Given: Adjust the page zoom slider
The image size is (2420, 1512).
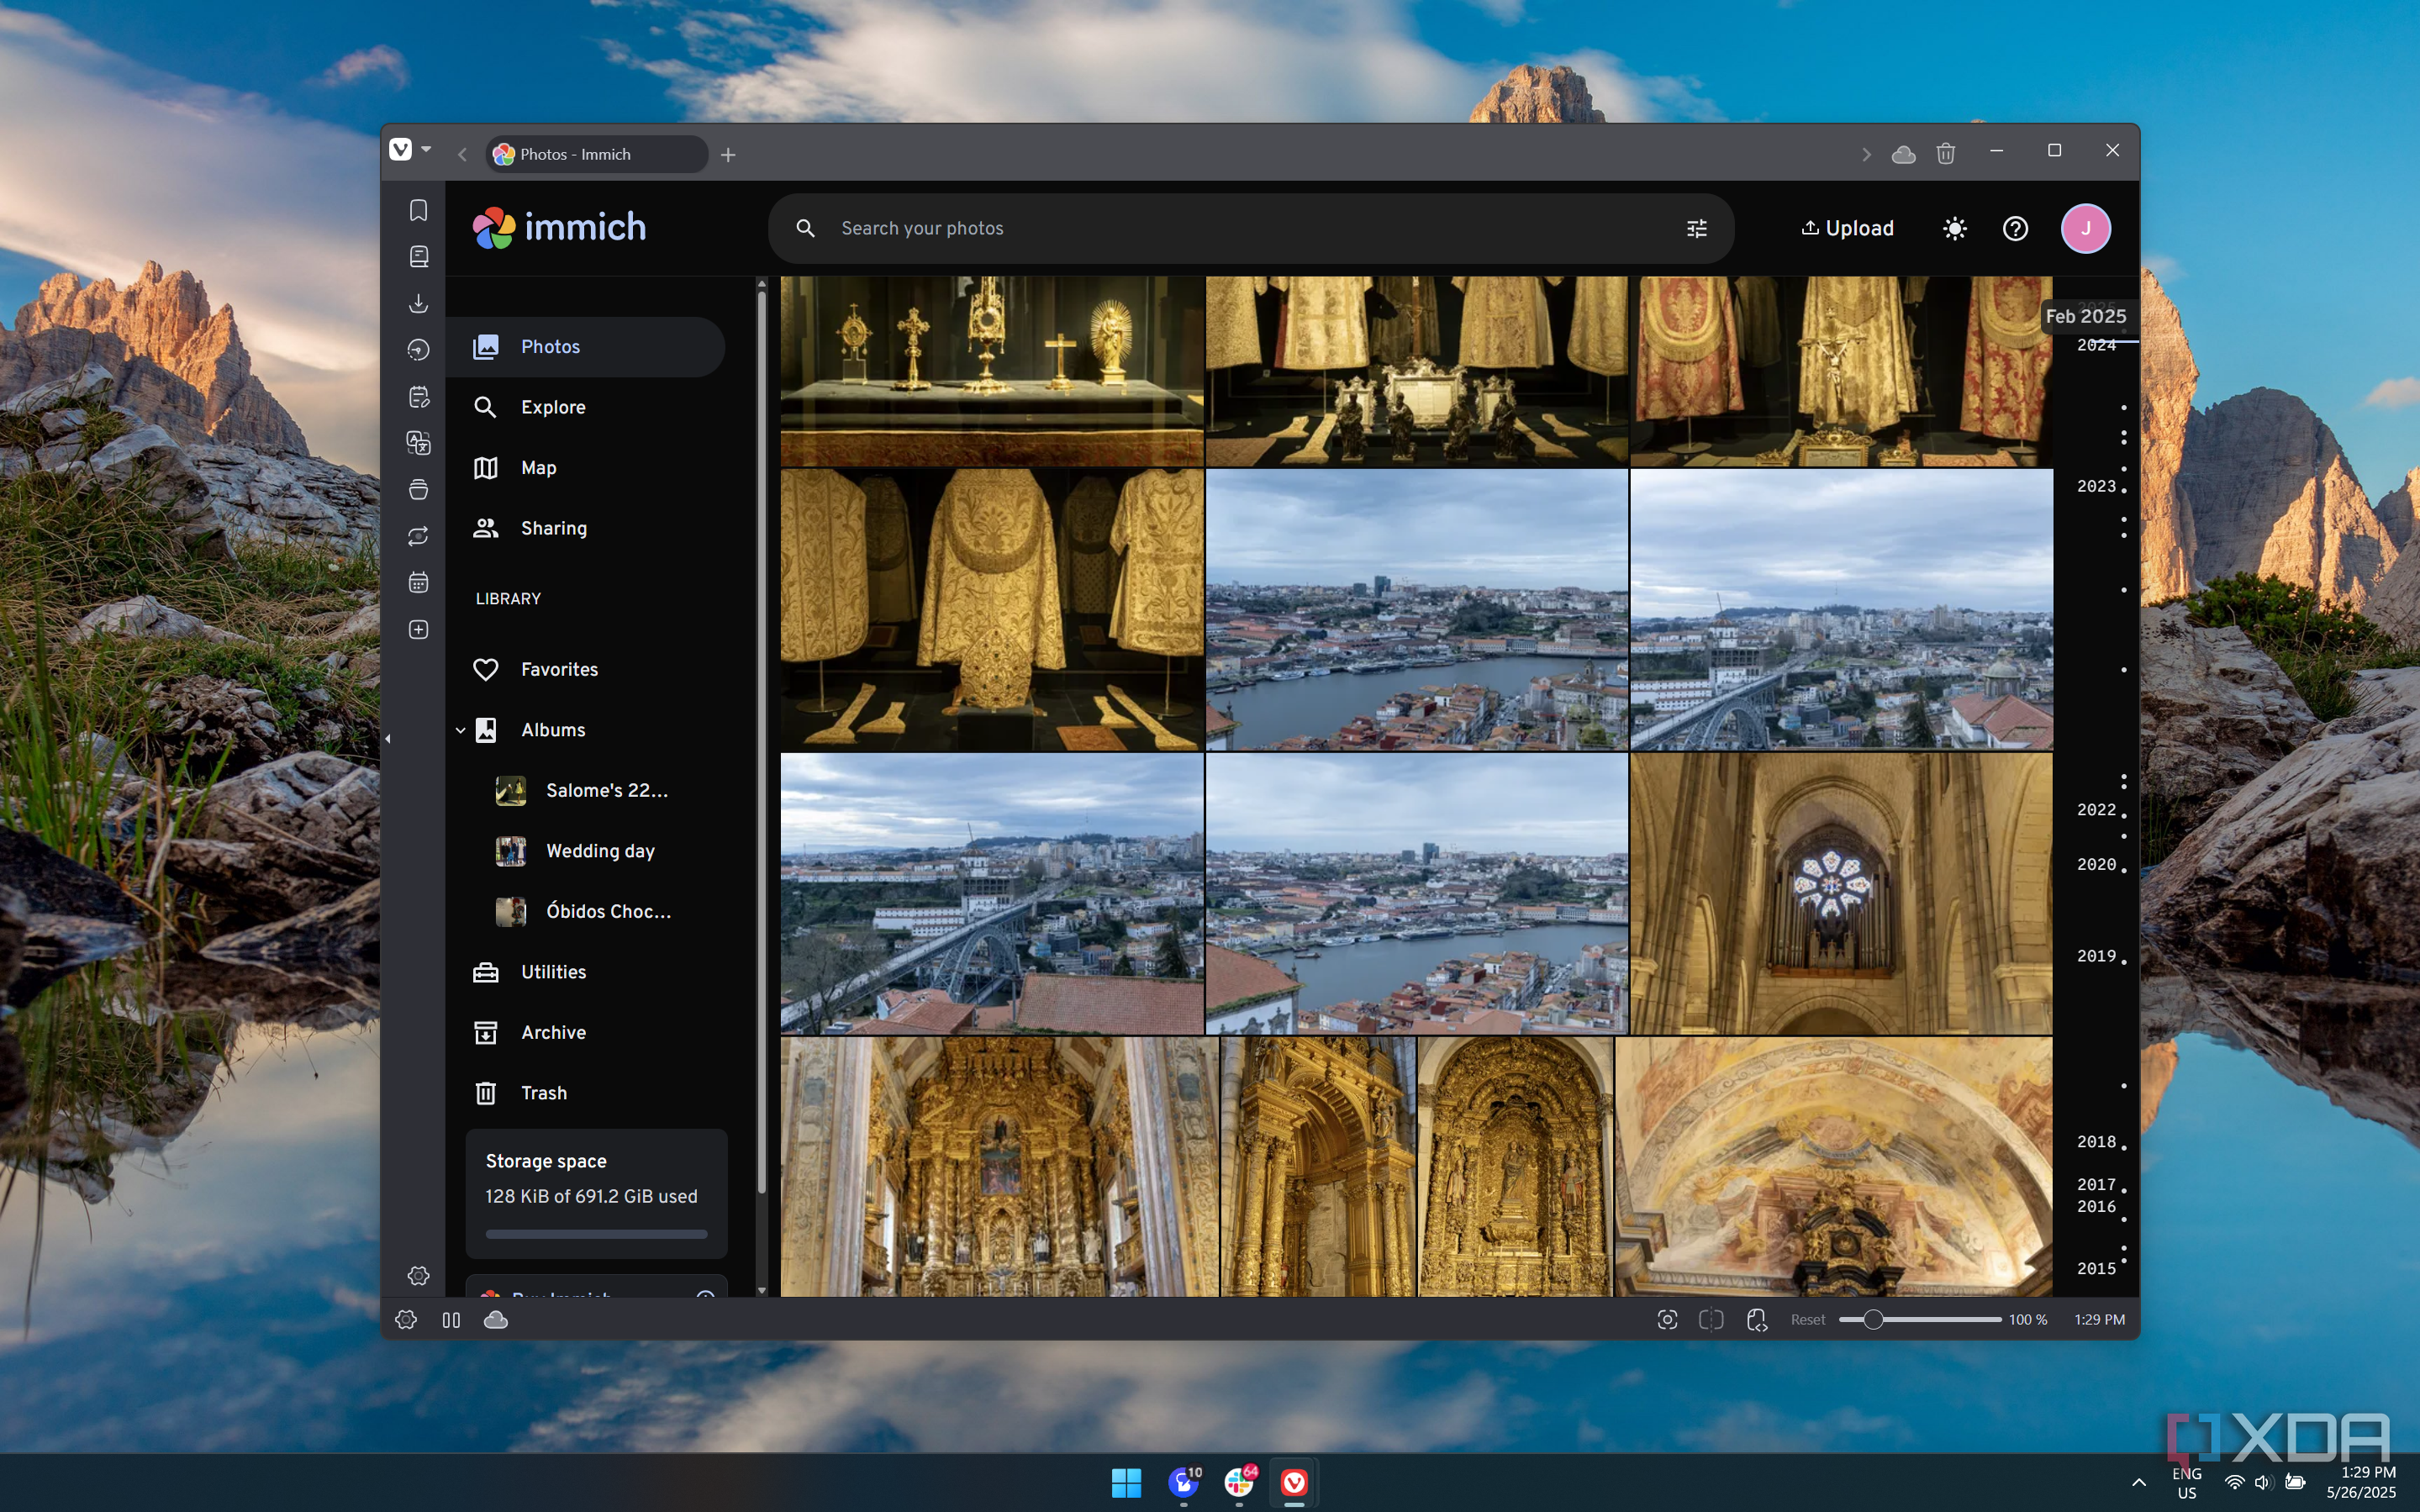Looking at the screenshot, I should pos(1919,1320).
